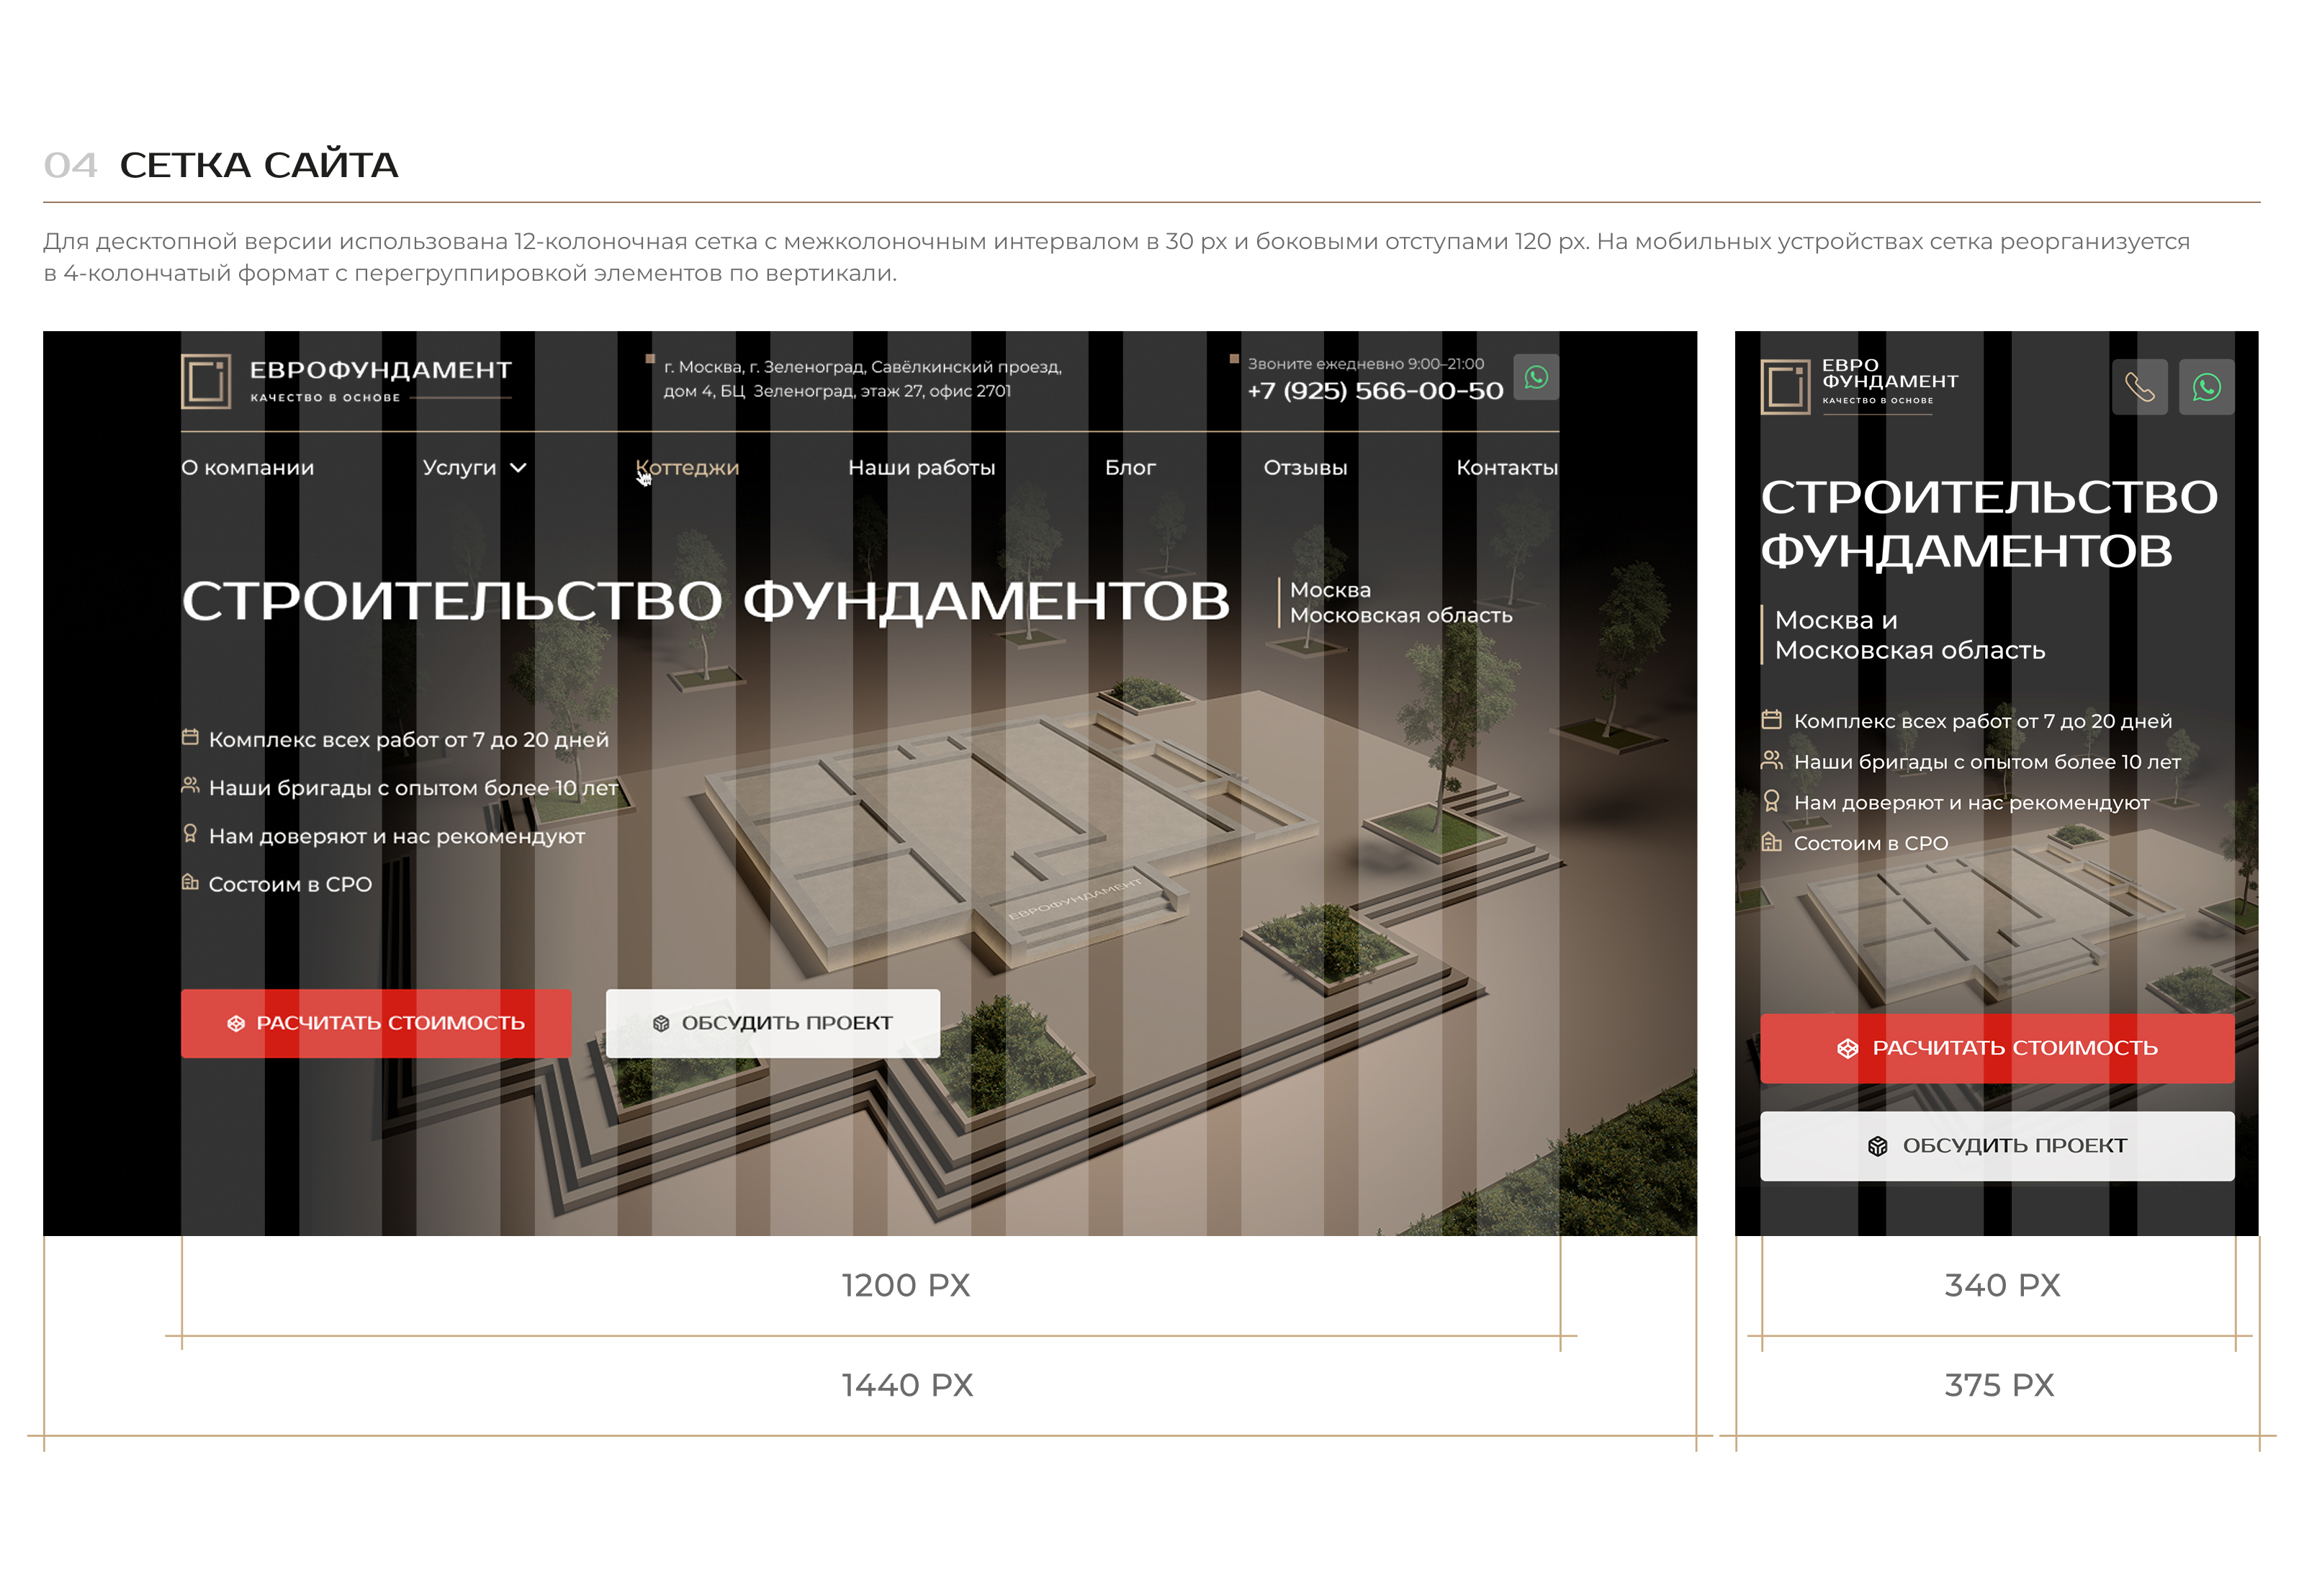Open Наши работы navigation item

click(x=921, y=468)
